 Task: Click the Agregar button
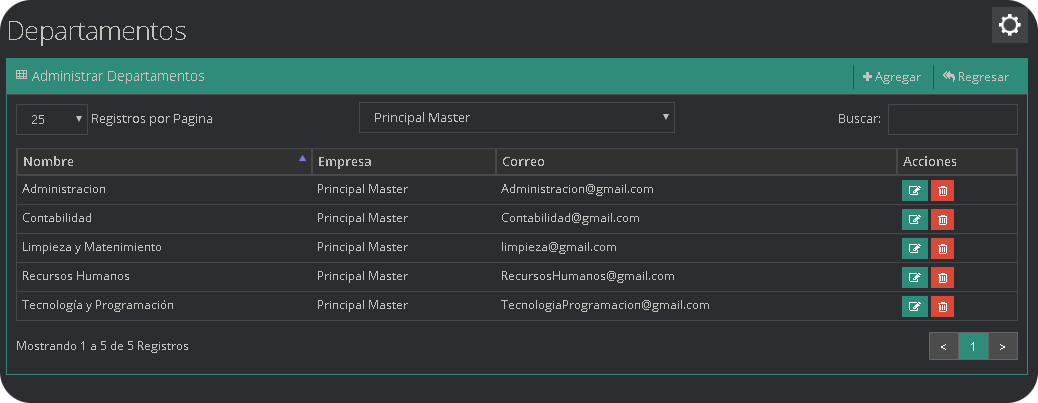[892, 77]
